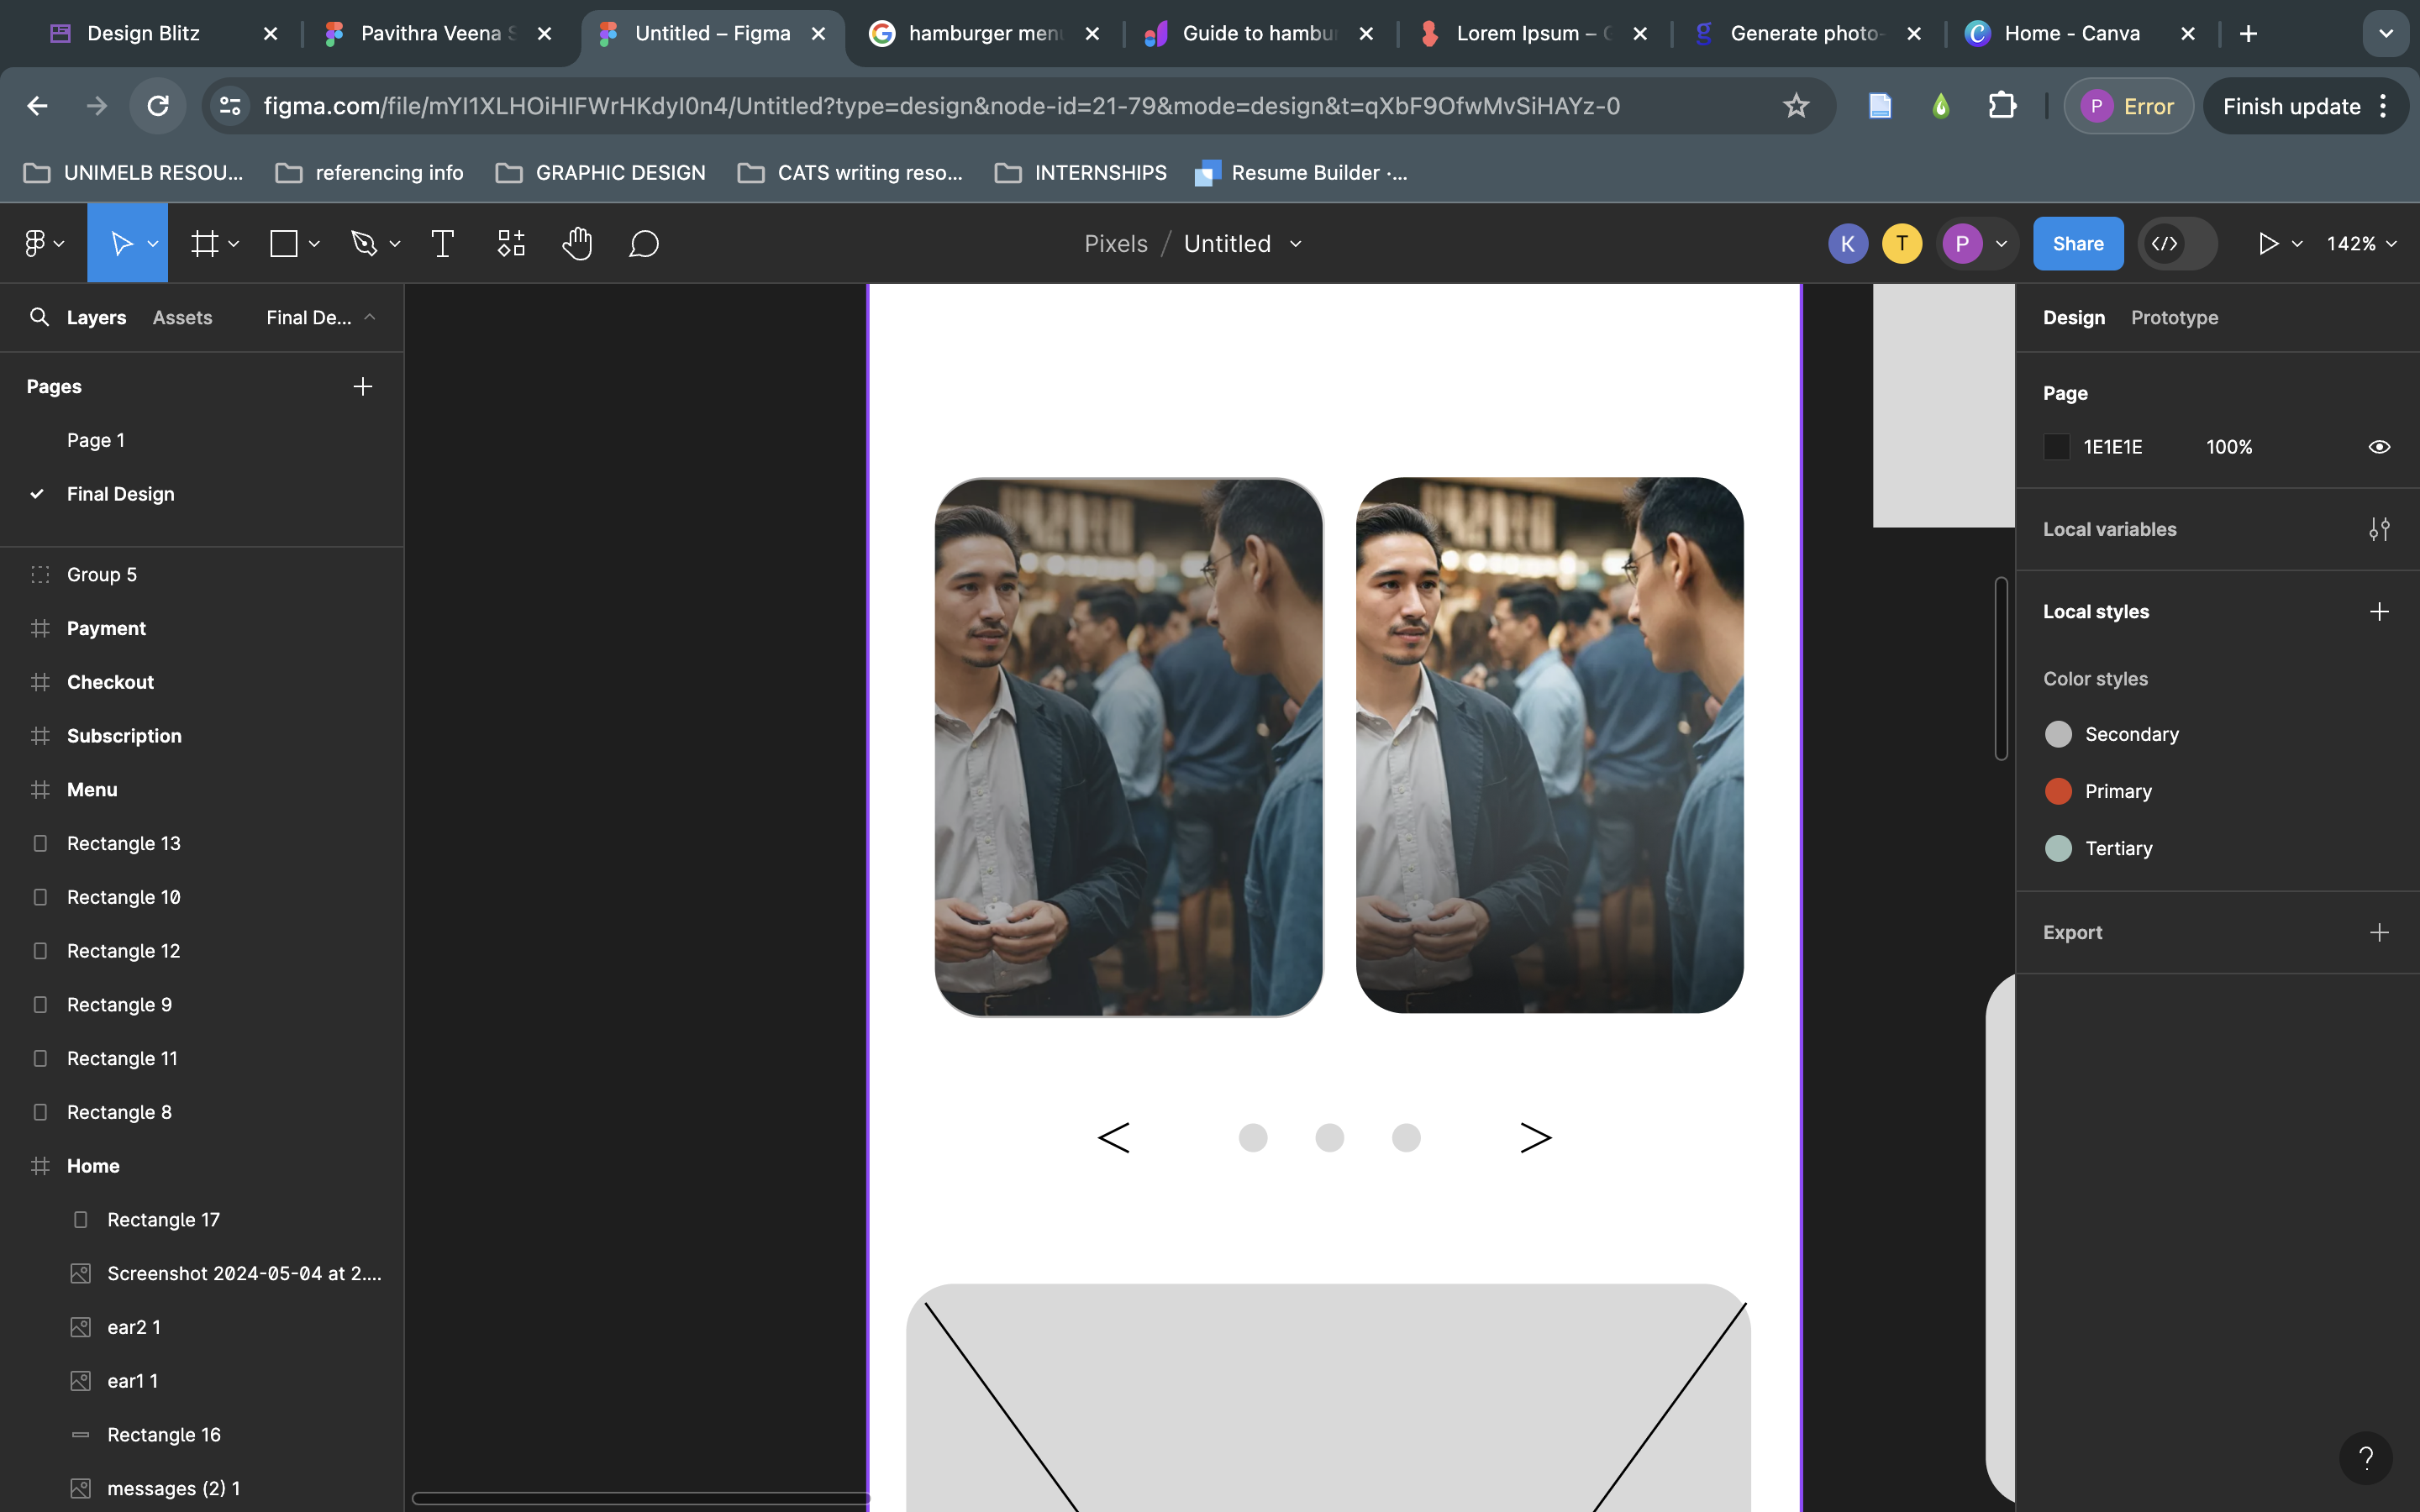Activate the Add comment tool

643,243
